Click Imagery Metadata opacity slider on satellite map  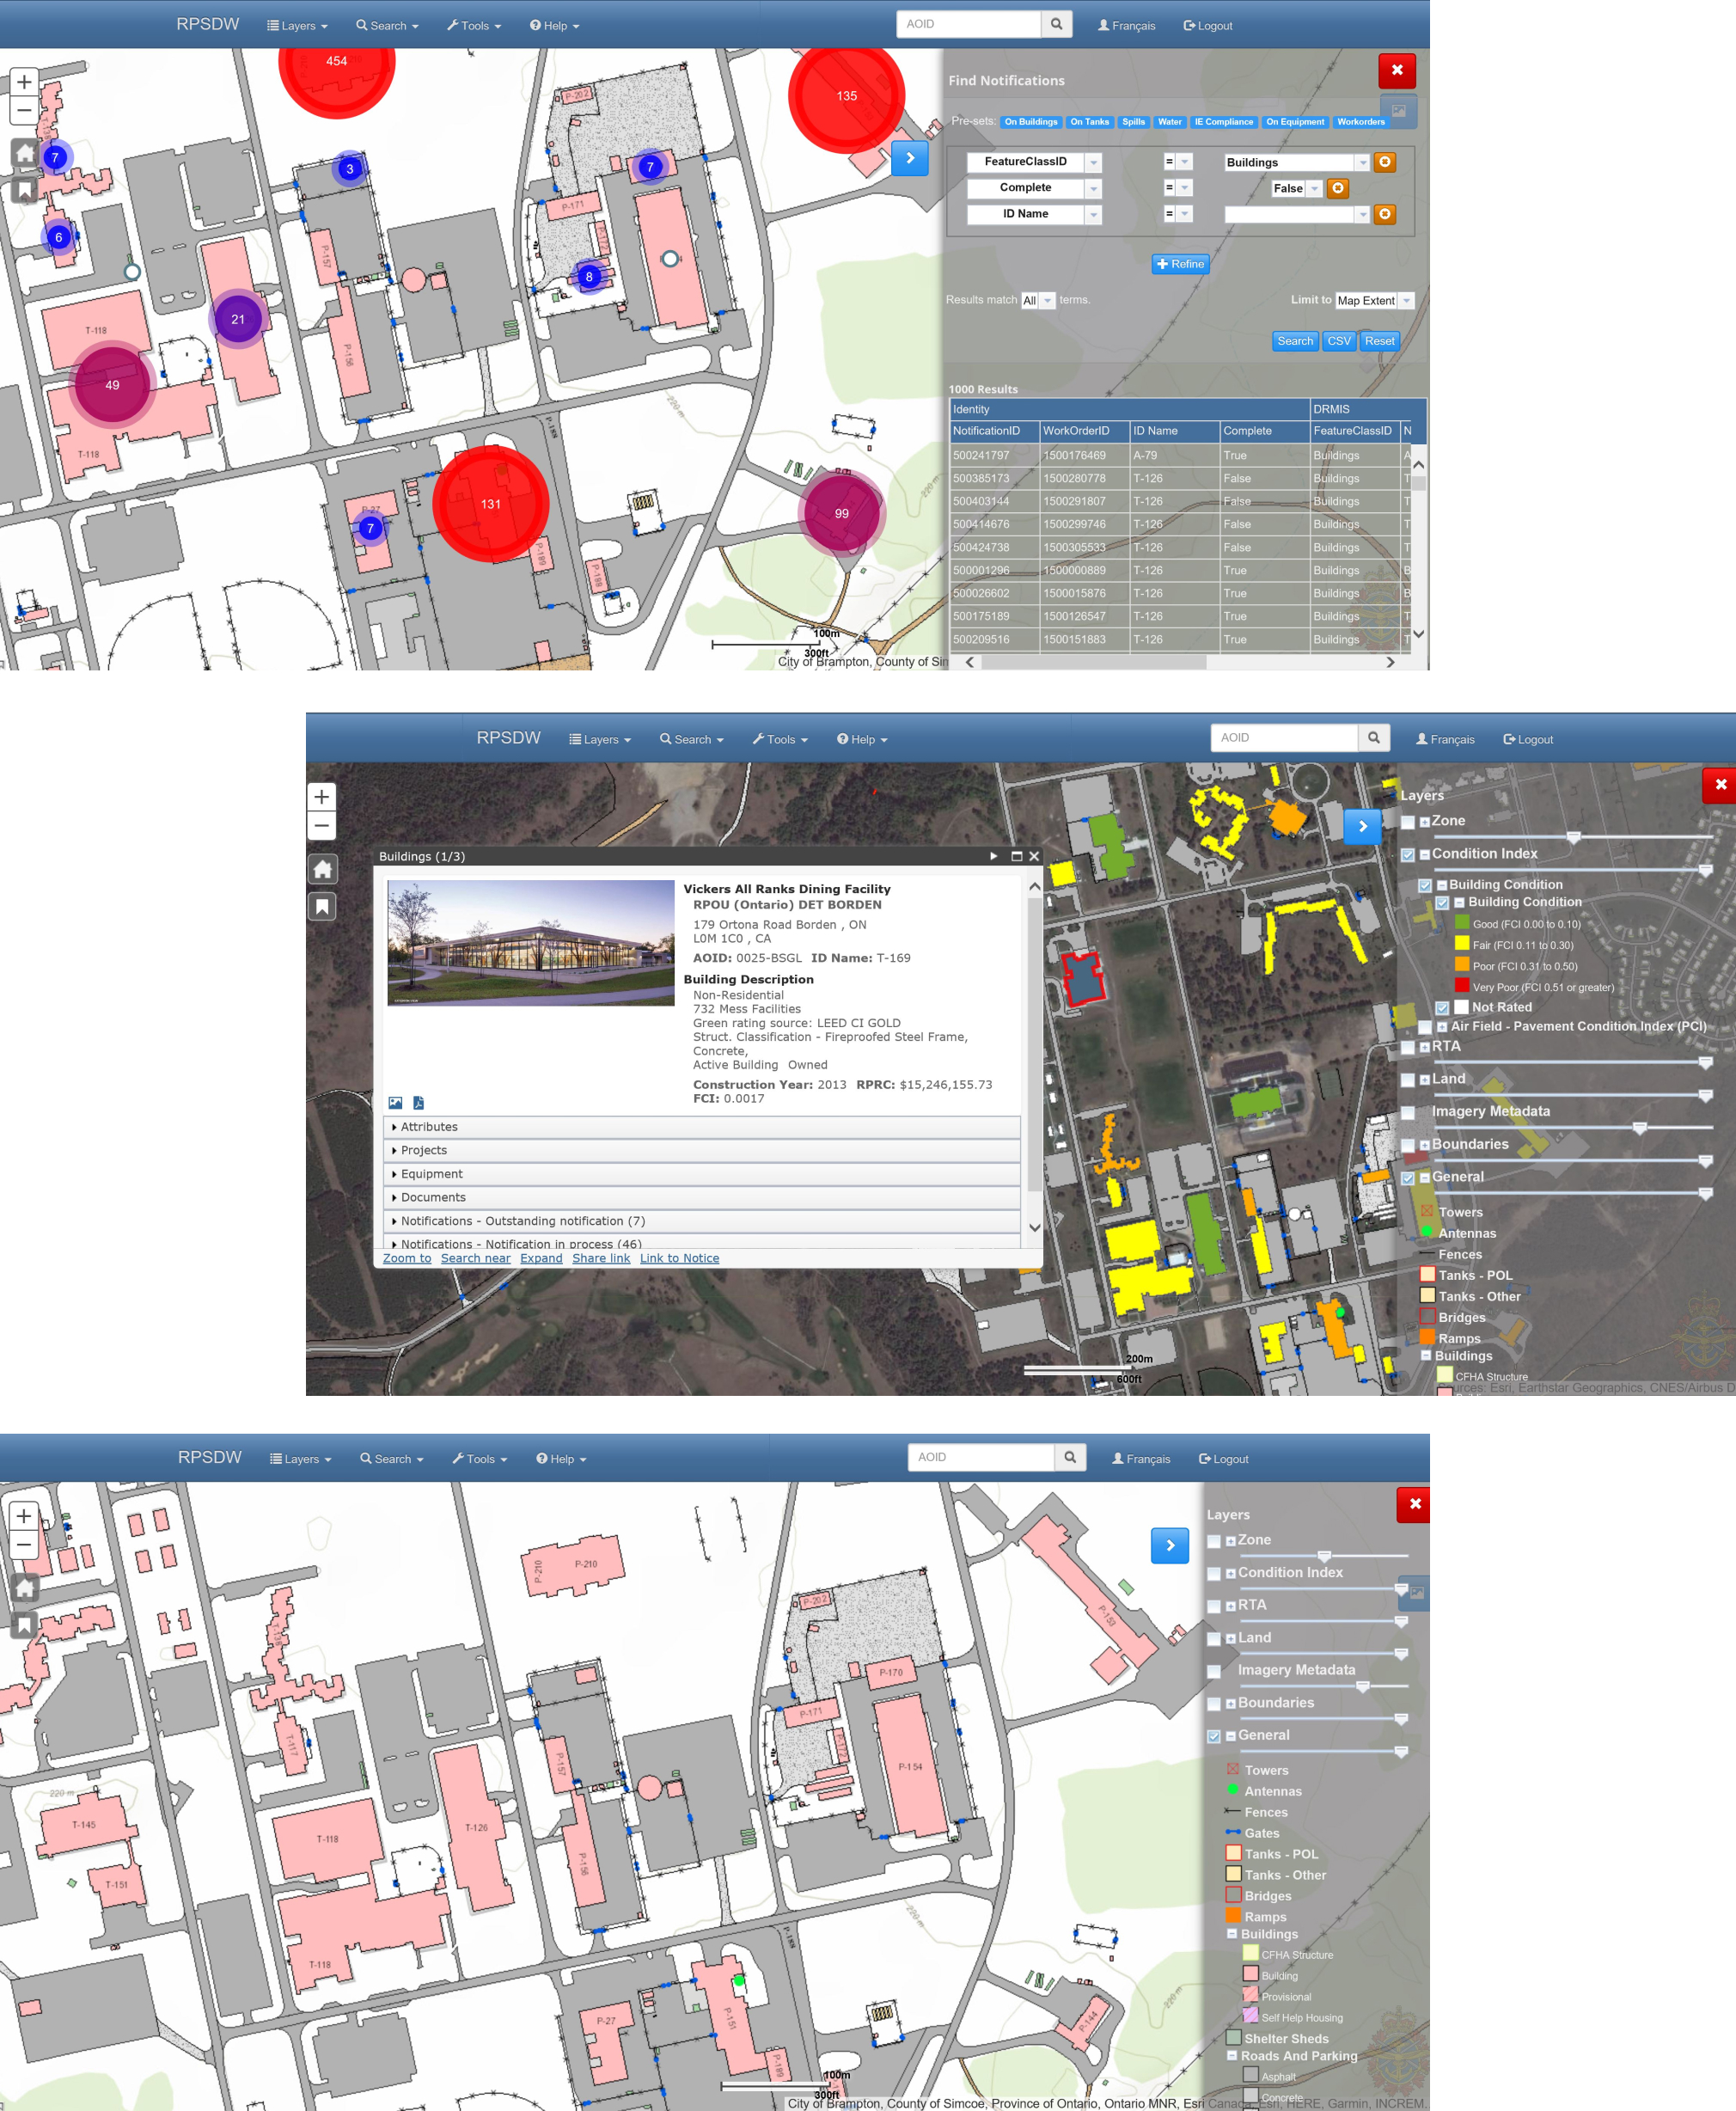(x=1639, y=1128)
